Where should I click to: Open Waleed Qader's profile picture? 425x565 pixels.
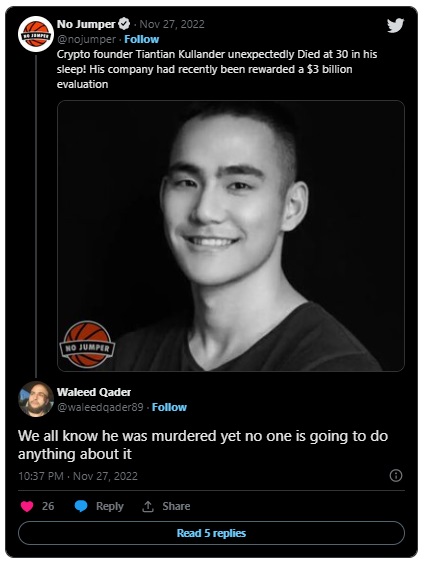36,399
